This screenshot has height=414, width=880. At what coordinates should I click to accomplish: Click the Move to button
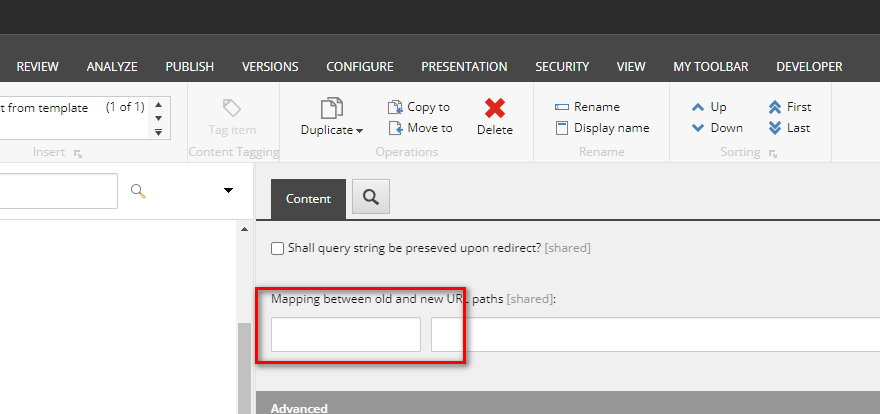[420, 128]
